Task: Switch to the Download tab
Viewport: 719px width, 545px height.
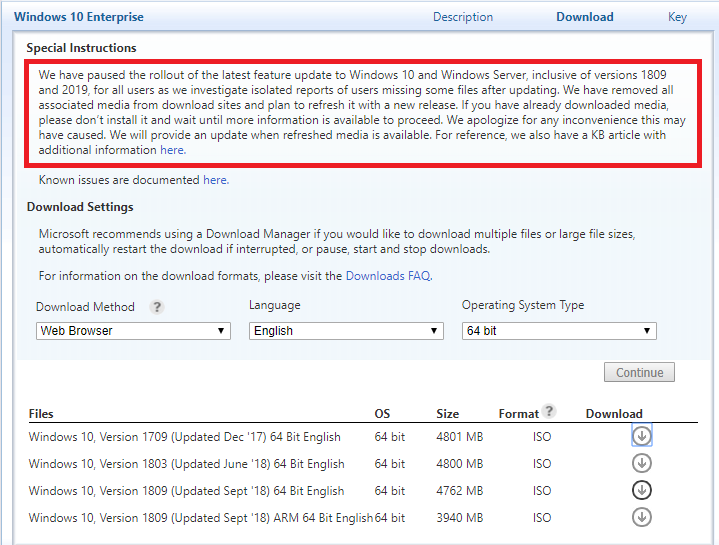Action: [585, 17]
